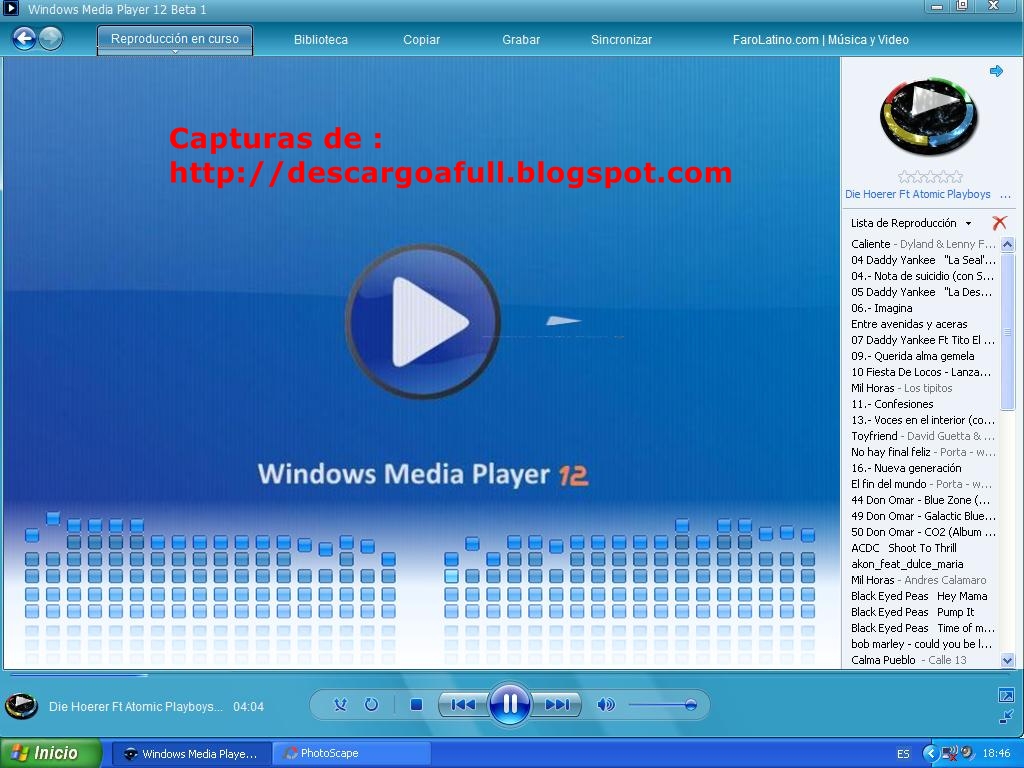1024x768 pixels.
Task: Go back with the blue back arrow
Action: click(24, 39)
